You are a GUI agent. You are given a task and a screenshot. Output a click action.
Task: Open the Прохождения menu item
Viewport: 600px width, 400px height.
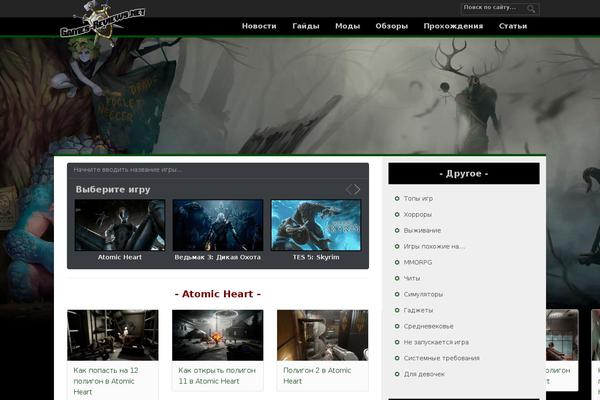(x=453, y=26)
